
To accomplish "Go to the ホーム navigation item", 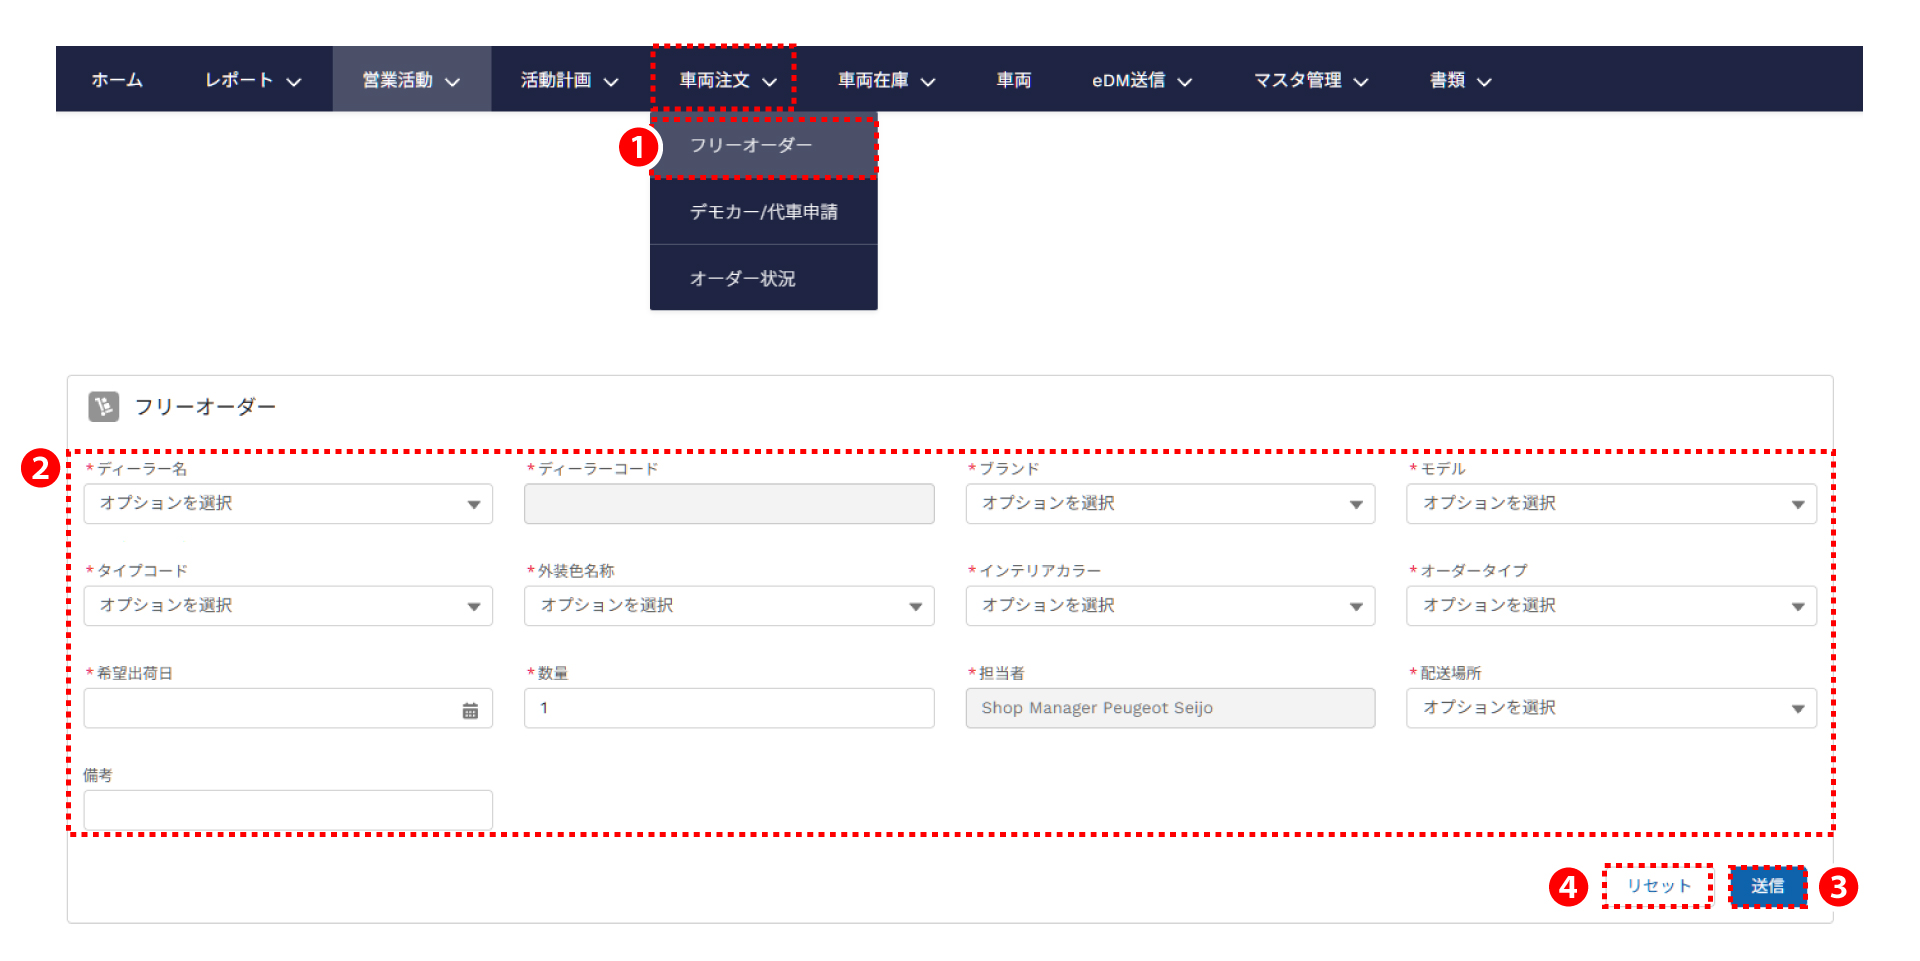I will point(117,80).
